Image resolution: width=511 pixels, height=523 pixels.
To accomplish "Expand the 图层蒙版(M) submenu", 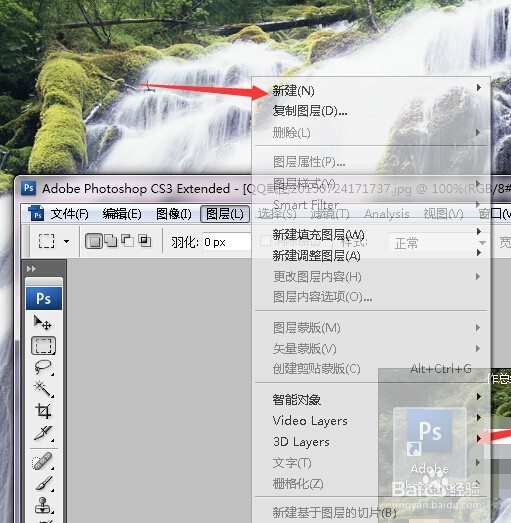I will coord(371,328).
